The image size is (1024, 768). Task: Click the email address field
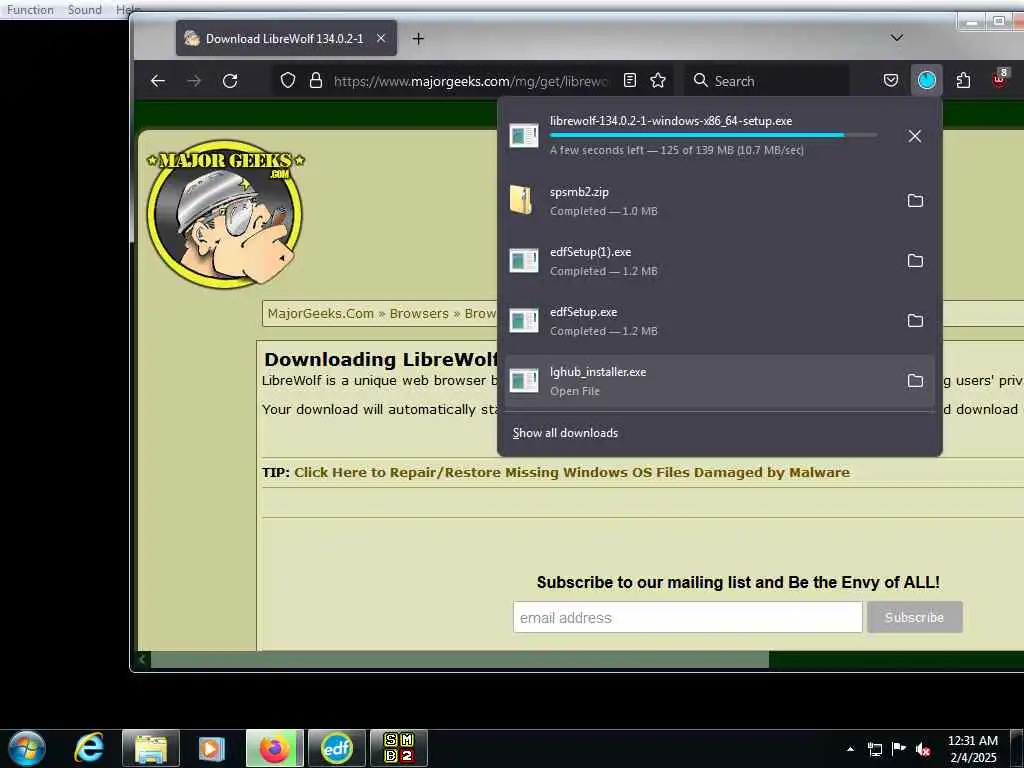coord(688,617)
